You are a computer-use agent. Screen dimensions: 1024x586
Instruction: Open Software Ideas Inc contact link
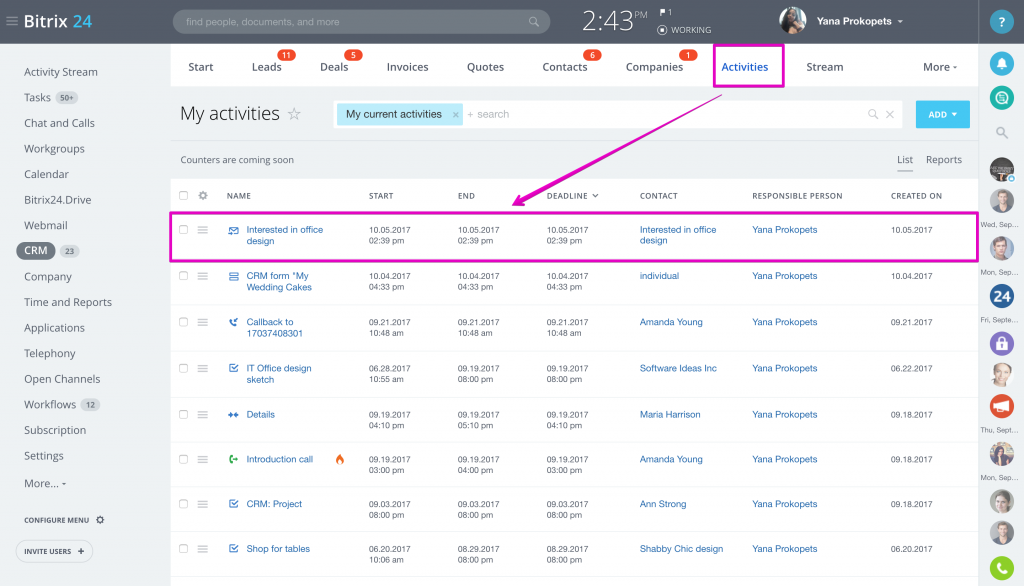click(678, 368)
